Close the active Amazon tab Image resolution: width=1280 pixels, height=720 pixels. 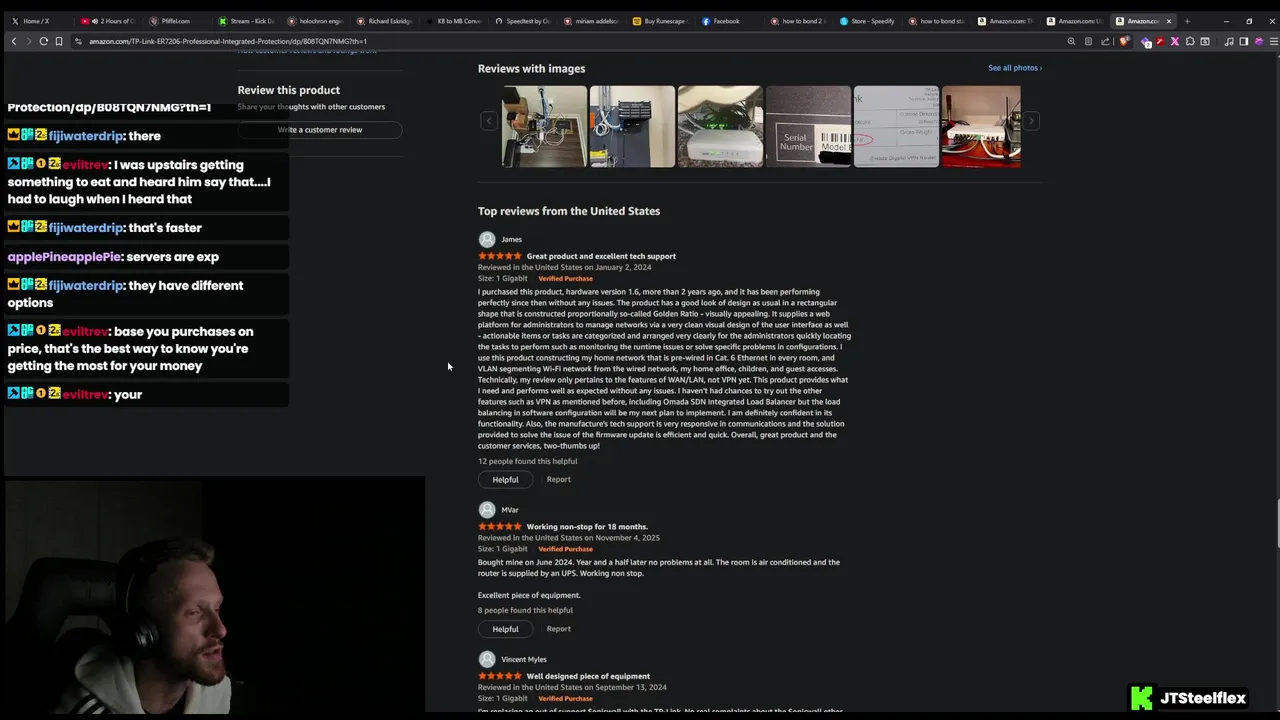(x=1168, y=21)
